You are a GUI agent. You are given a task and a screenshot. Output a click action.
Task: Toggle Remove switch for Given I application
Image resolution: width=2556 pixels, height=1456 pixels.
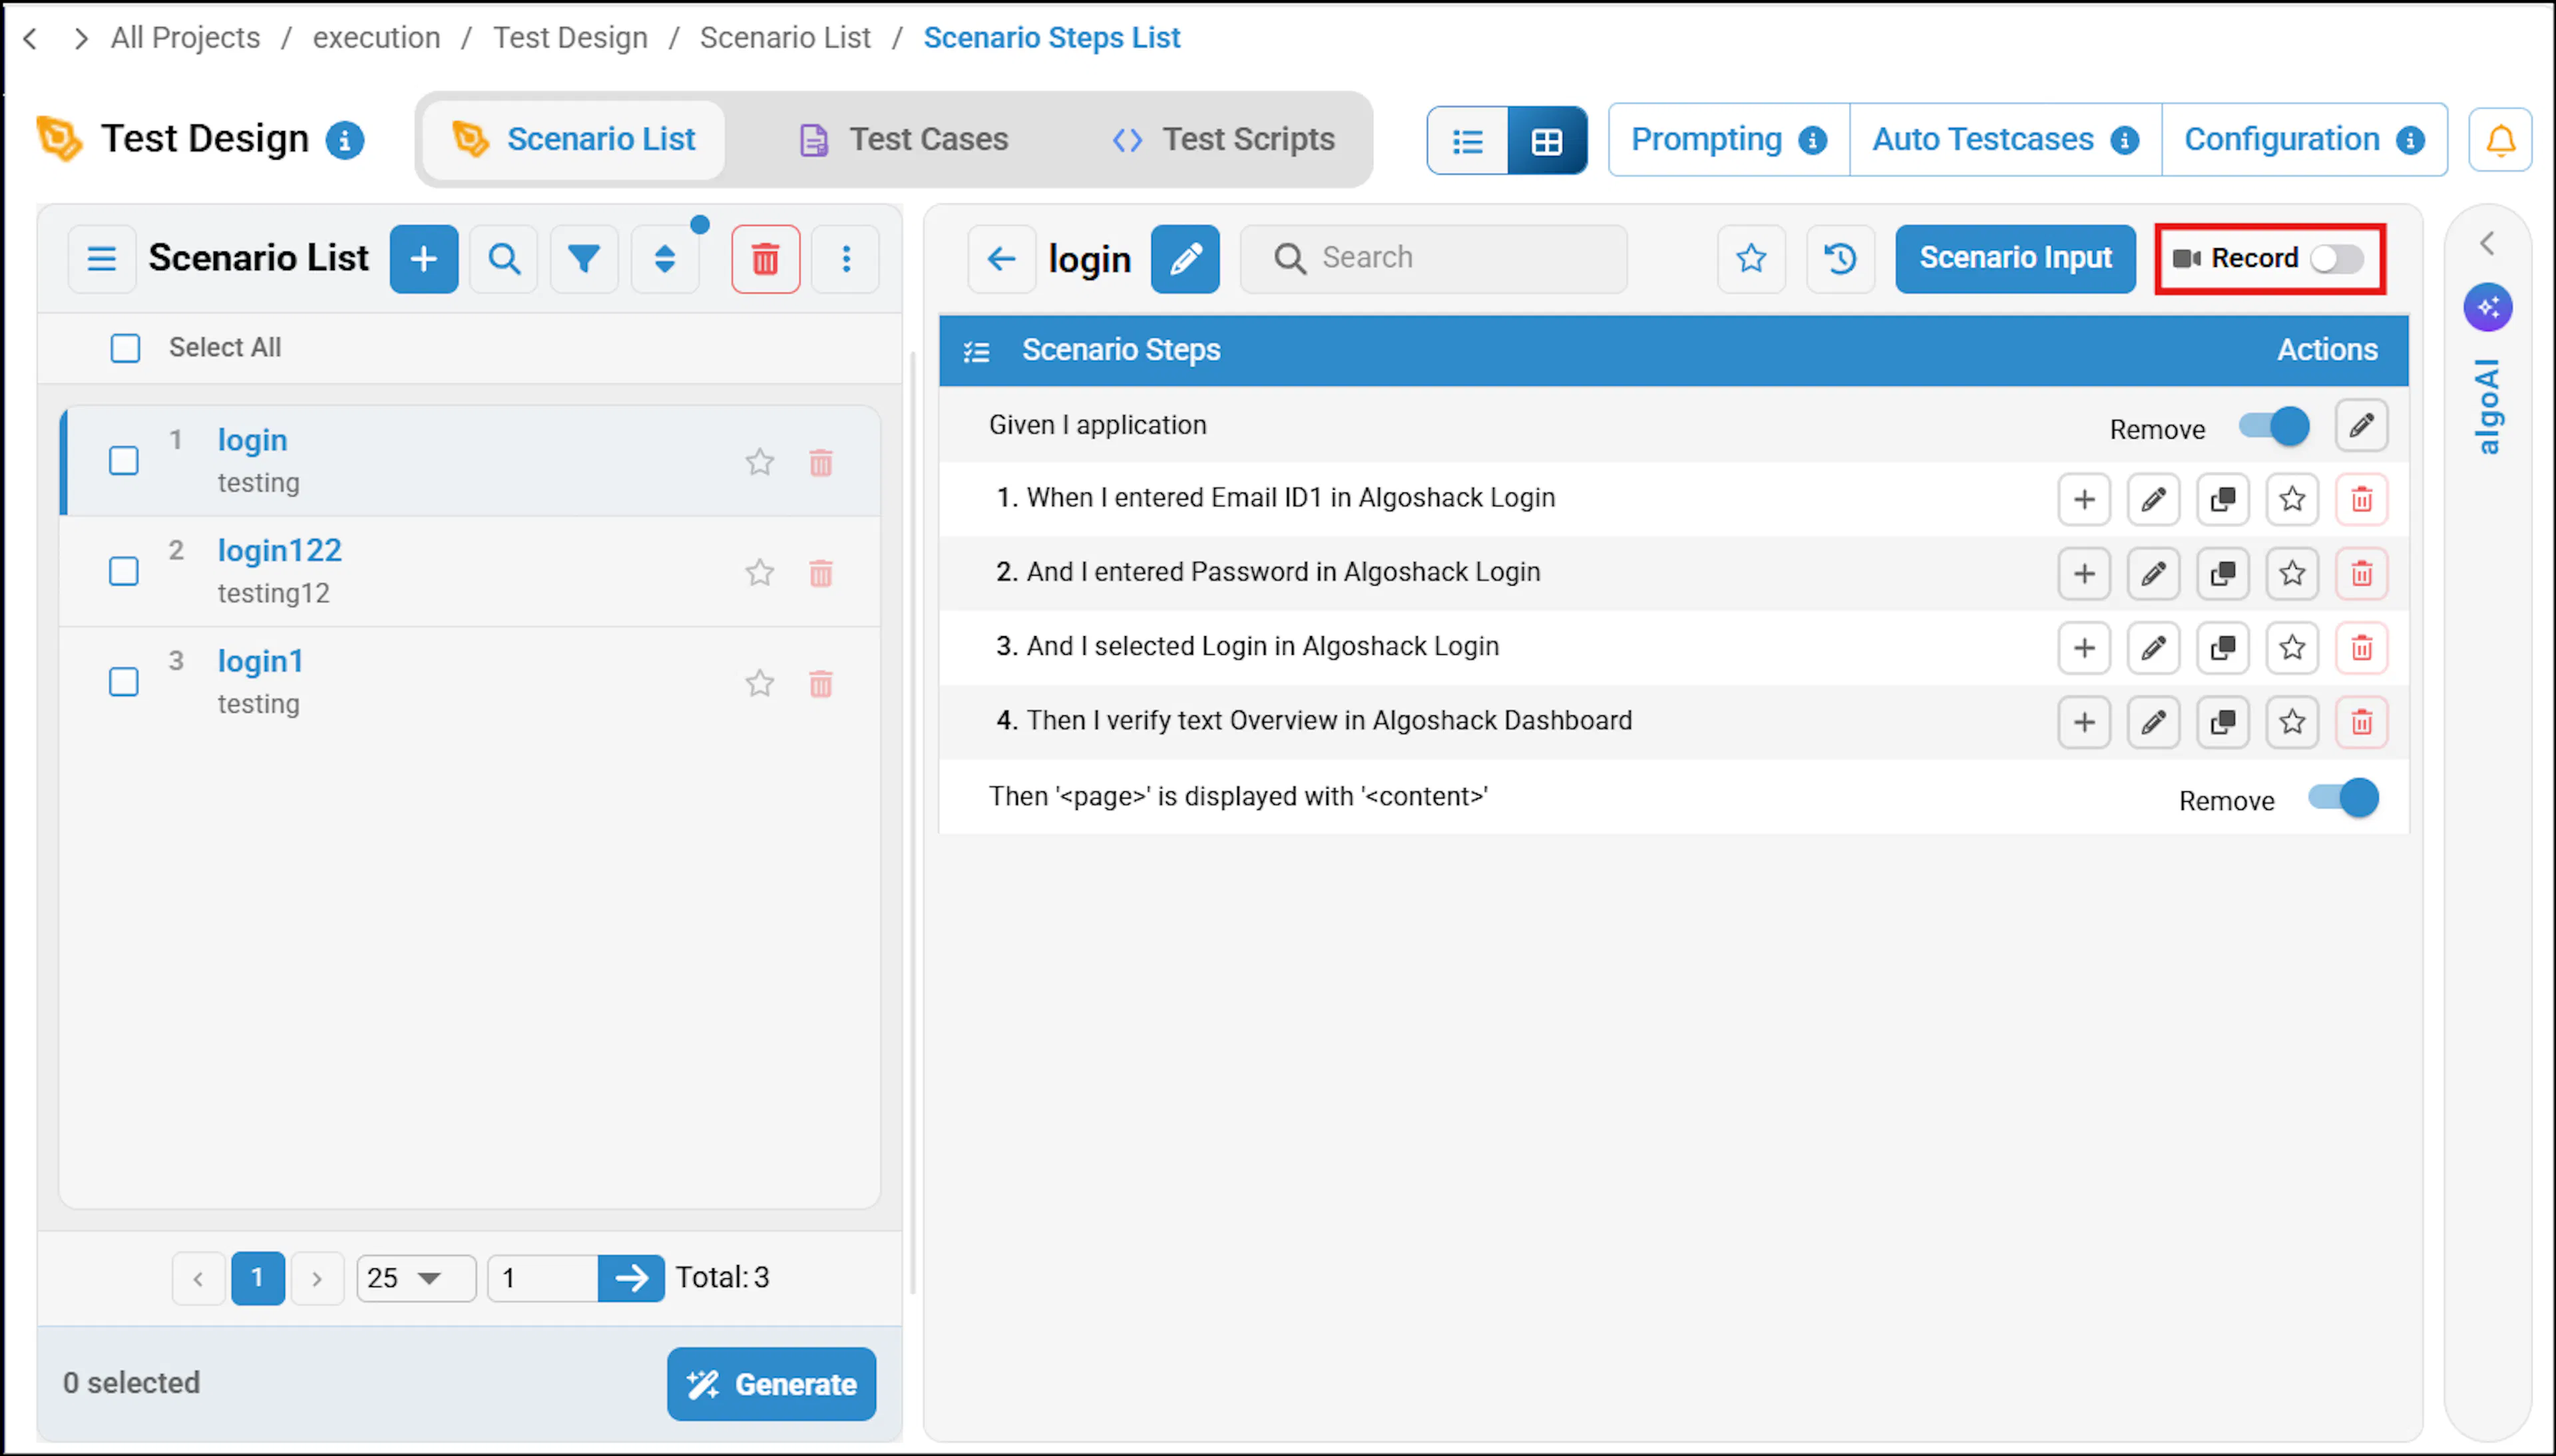(2274, 427)
